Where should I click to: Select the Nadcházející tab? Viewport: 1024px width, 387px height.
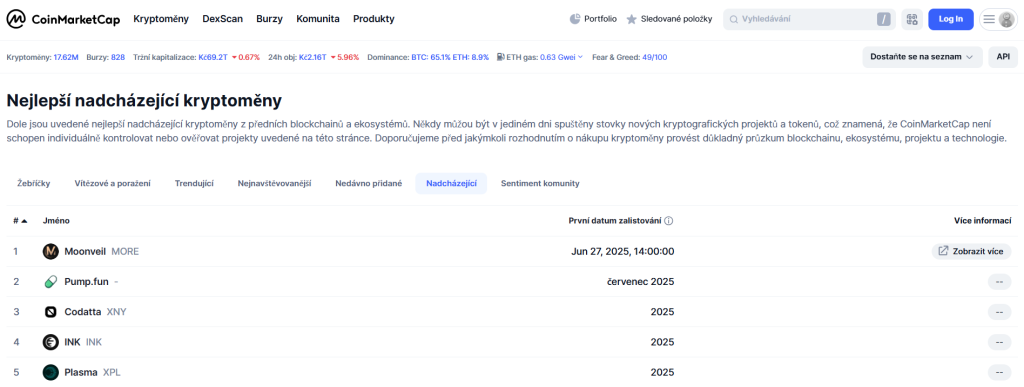click(x=451, y=183)
